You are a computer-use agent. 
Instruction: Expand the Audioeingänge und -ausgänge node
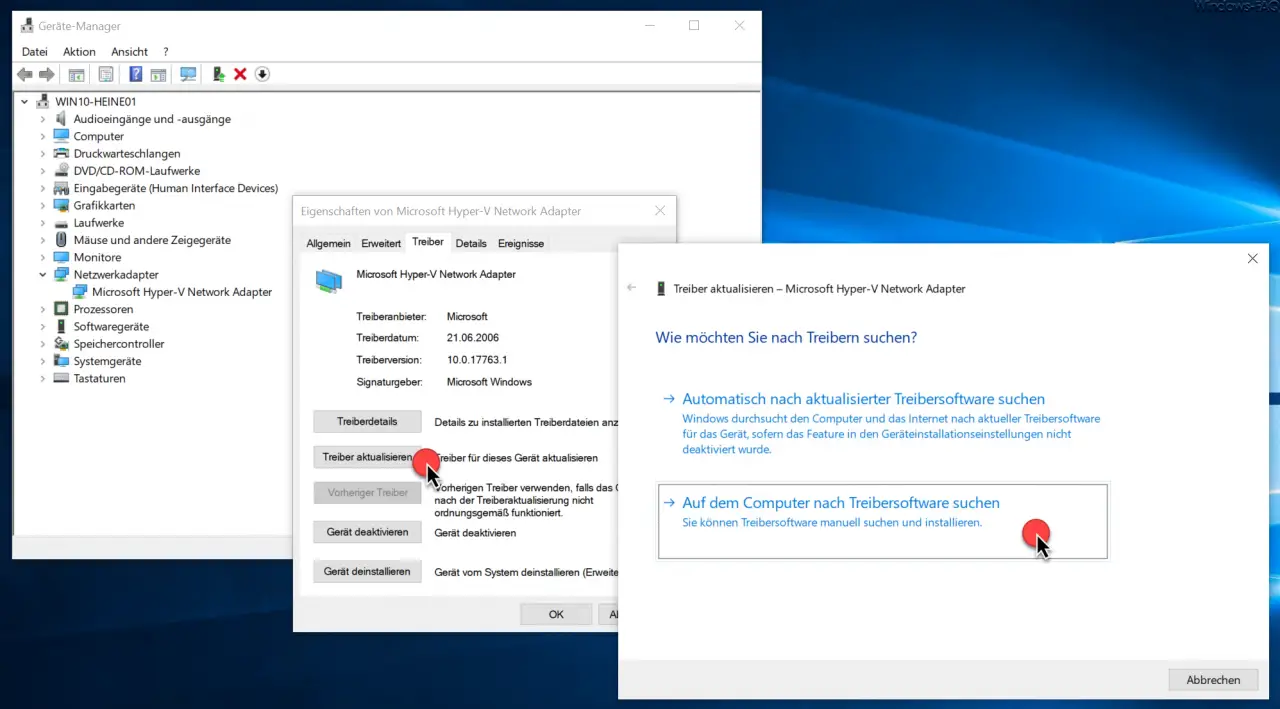[x=43, y=119]
